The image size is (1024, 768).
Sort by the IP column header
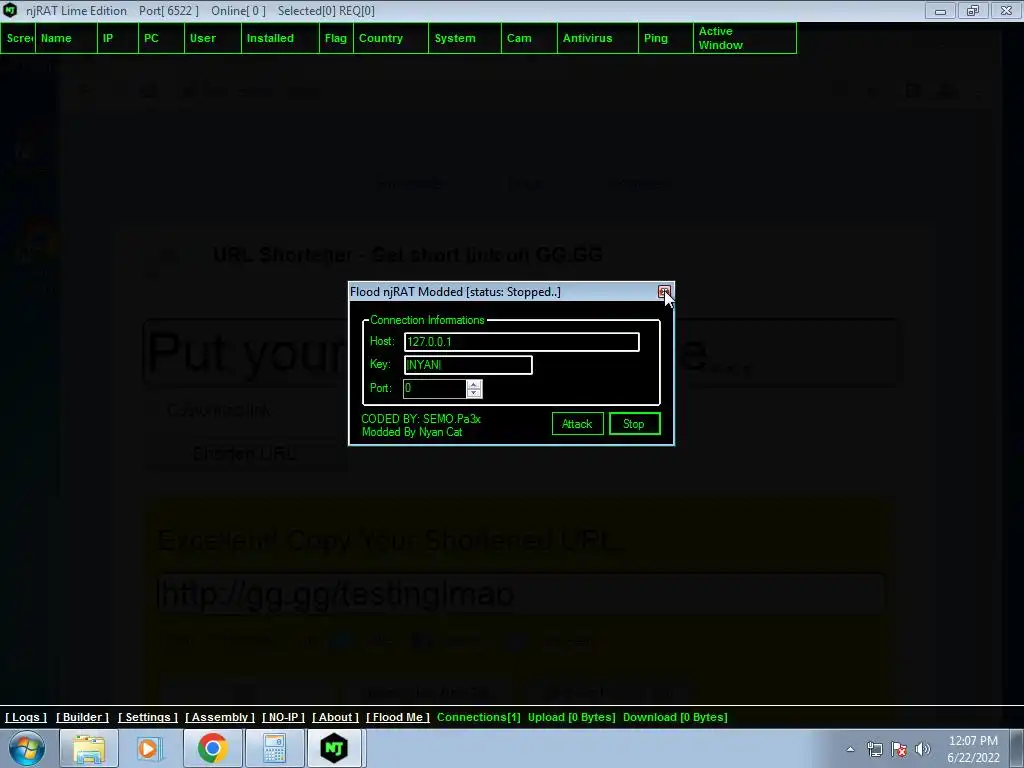pos(118,38)
